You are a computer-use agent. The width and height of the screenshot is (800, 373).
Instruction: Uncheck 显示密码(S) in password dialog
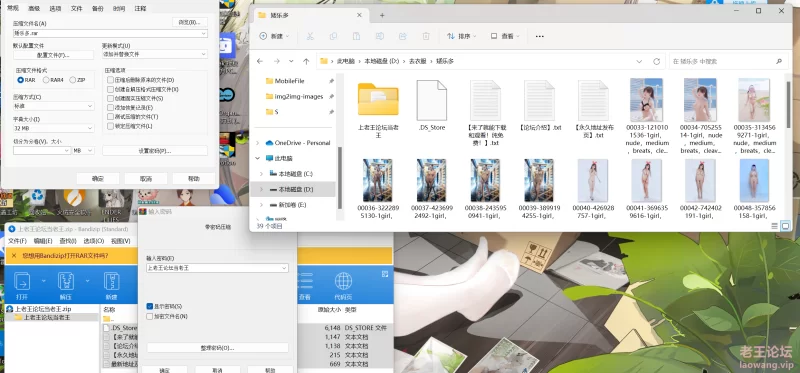149,306
